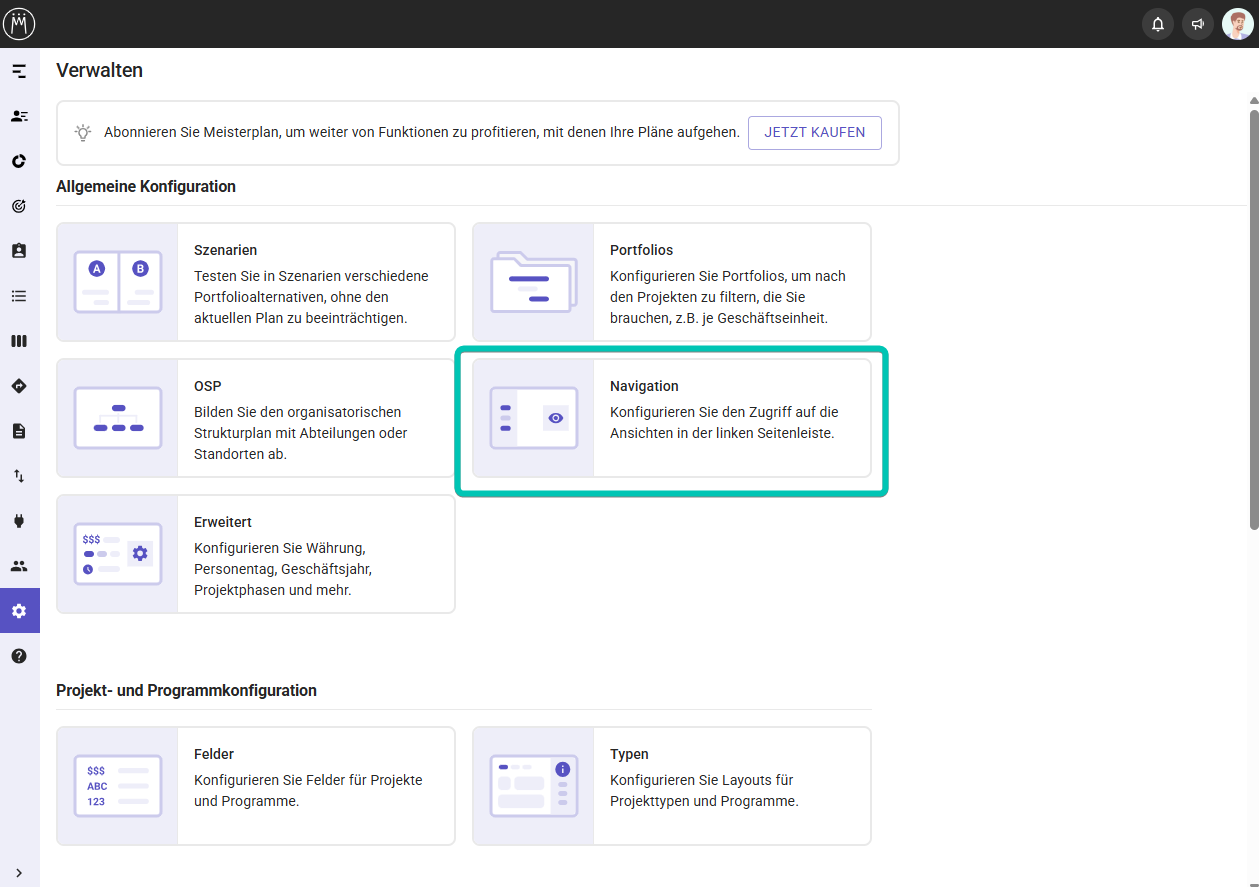Click the JETZT KAUFEN button

tap(814, 133)
